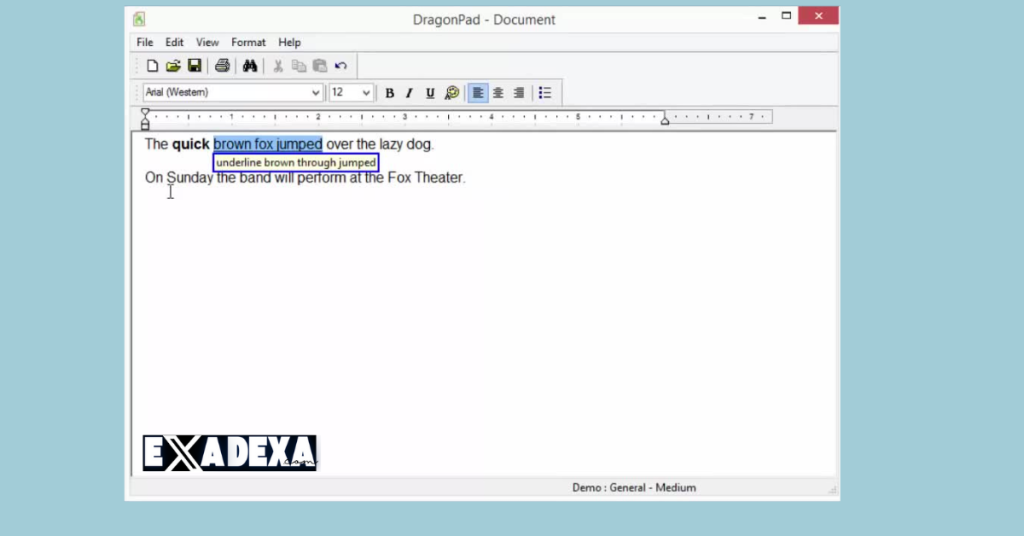
Task: Click the Open folder icon
Action: [173, 66]
